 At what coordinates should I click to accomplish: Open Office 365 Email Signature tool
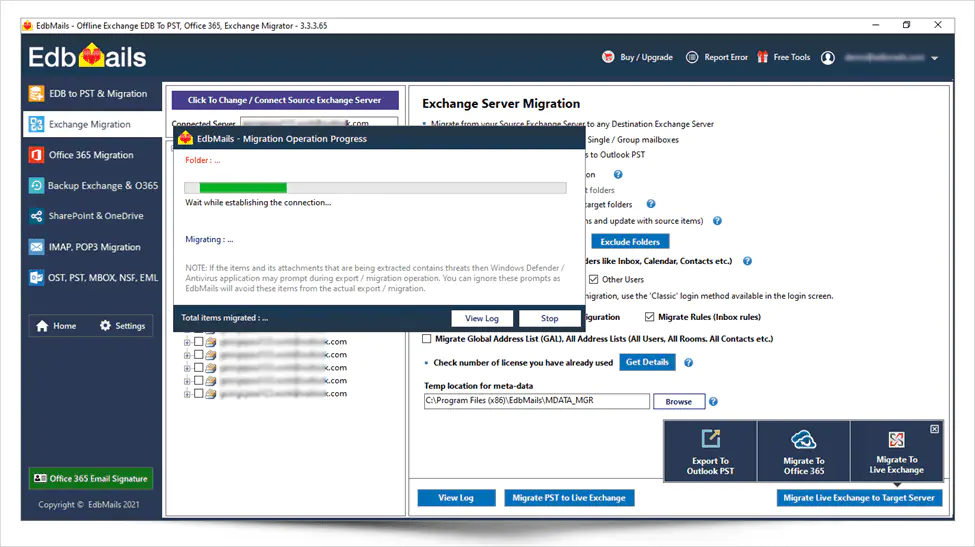click(91, 478)
